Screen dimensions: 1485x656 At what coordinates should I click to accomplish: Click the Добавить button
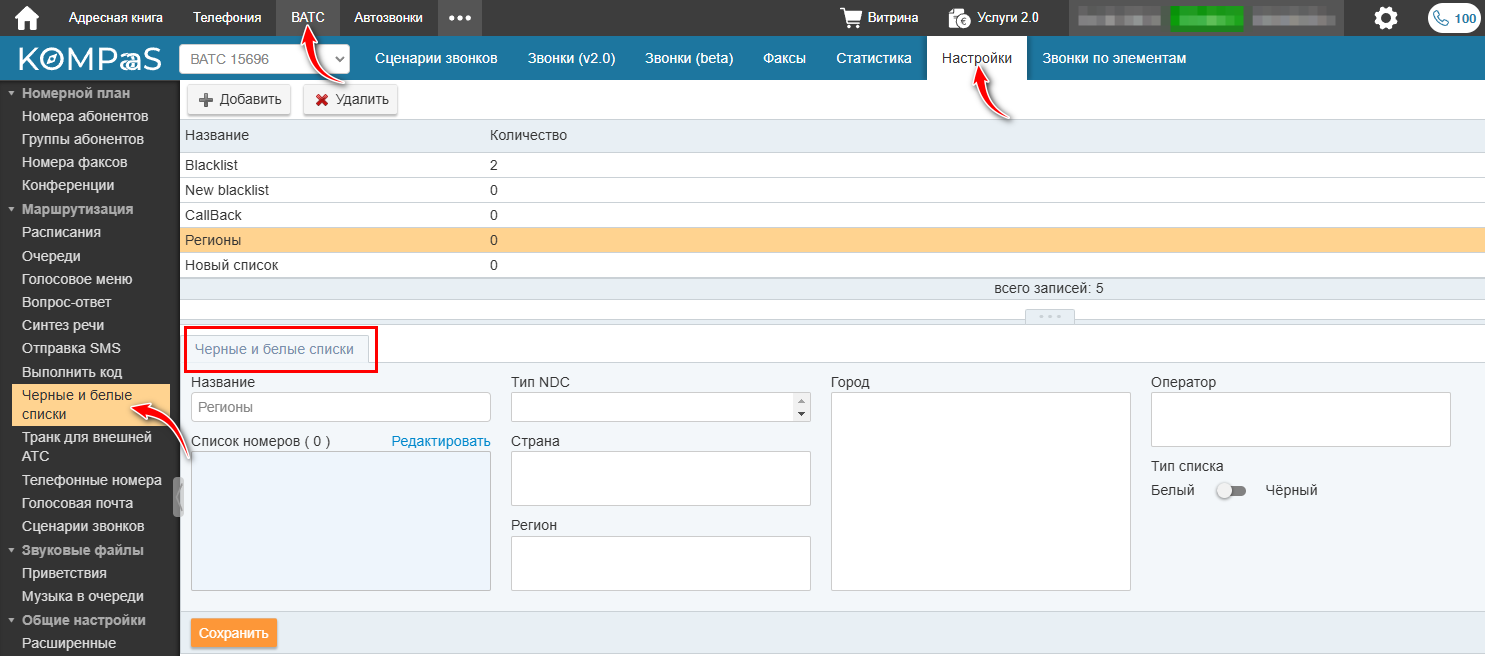(x=239, y=99)
